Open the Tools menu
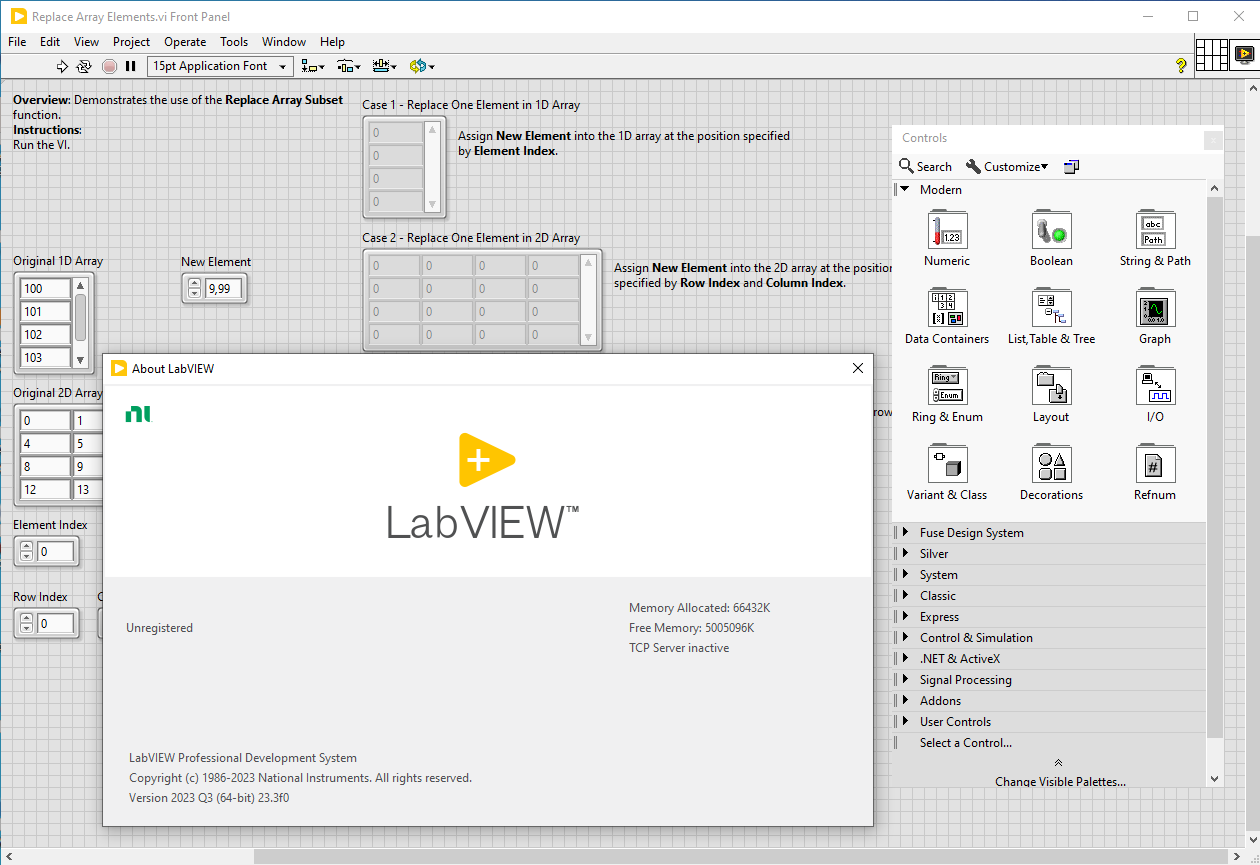 coord(234,42)
